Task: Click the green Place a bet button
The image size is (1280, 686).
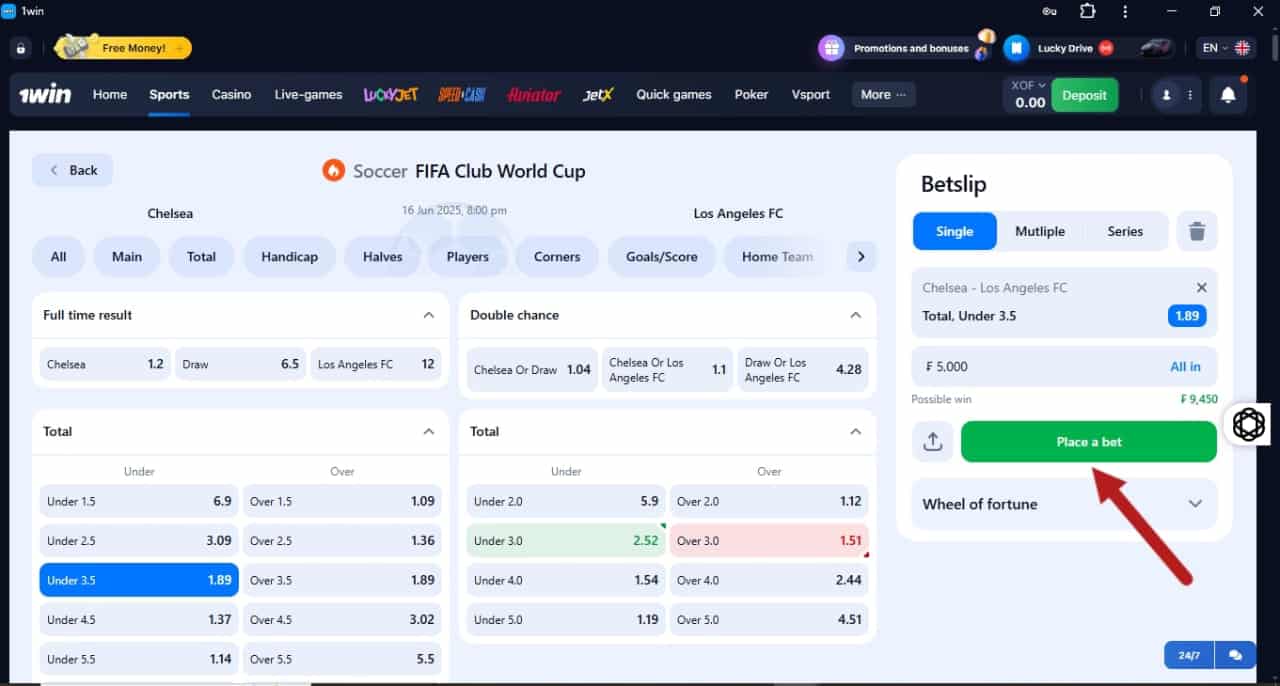Action: pos(1089,442)
